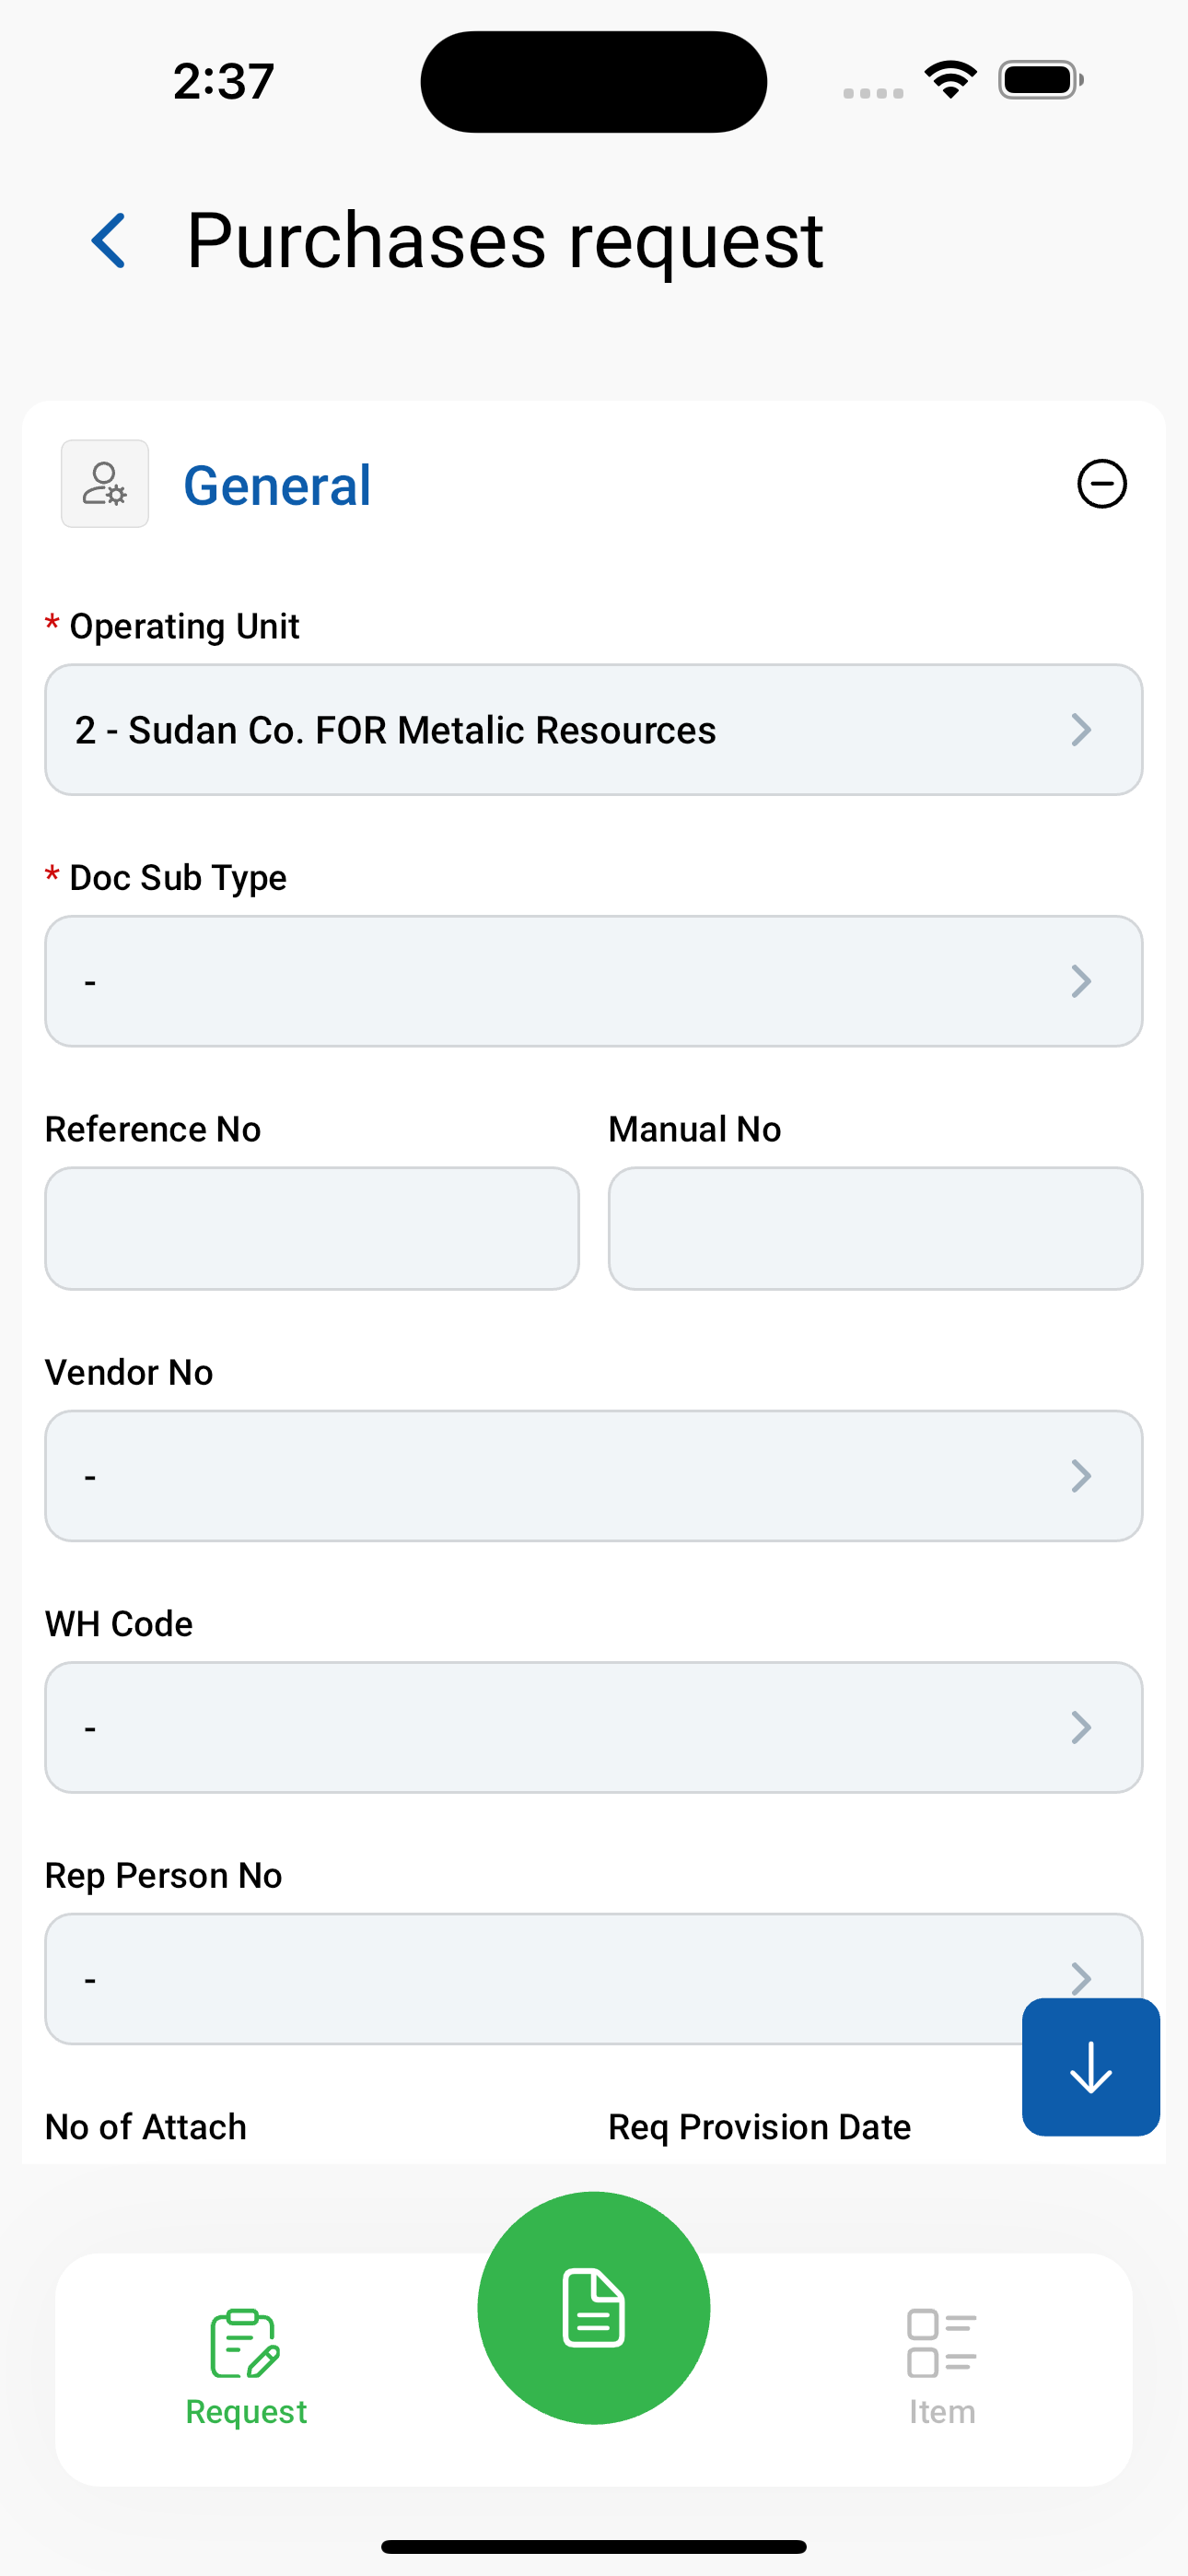This screenshot has width=1188, height=2576.
Task: Tap the back arrow icon
Action: (108, 241)
